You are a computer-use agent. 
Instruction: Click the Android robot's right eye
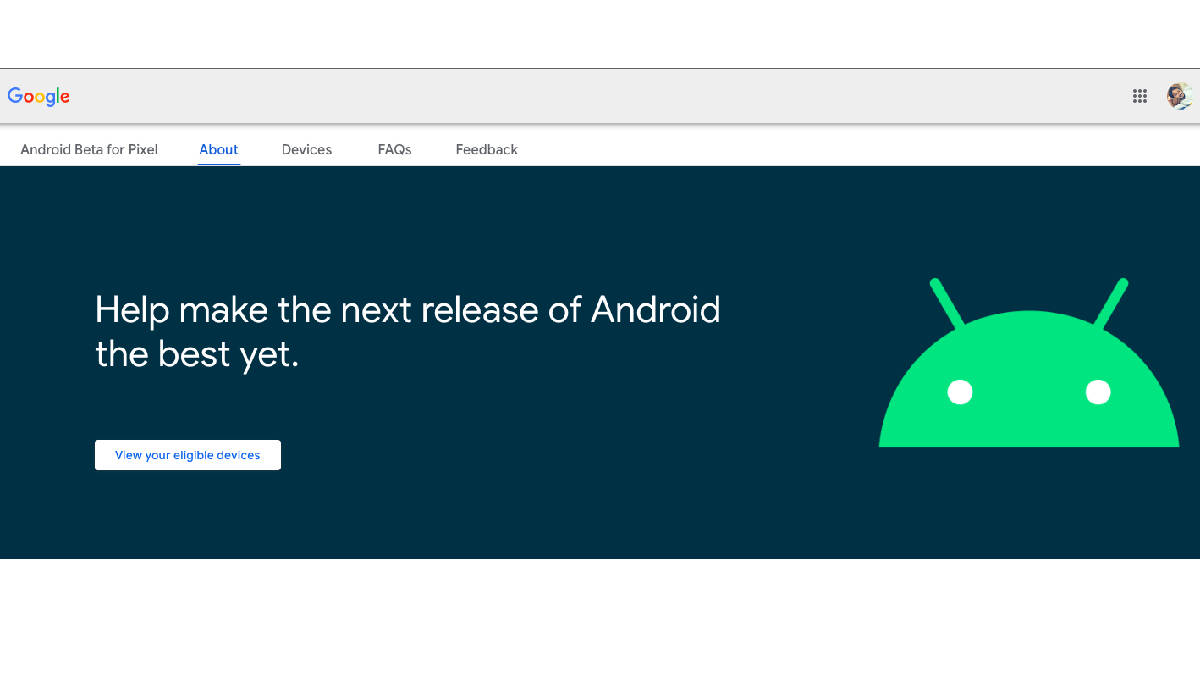pos(1098,393)
